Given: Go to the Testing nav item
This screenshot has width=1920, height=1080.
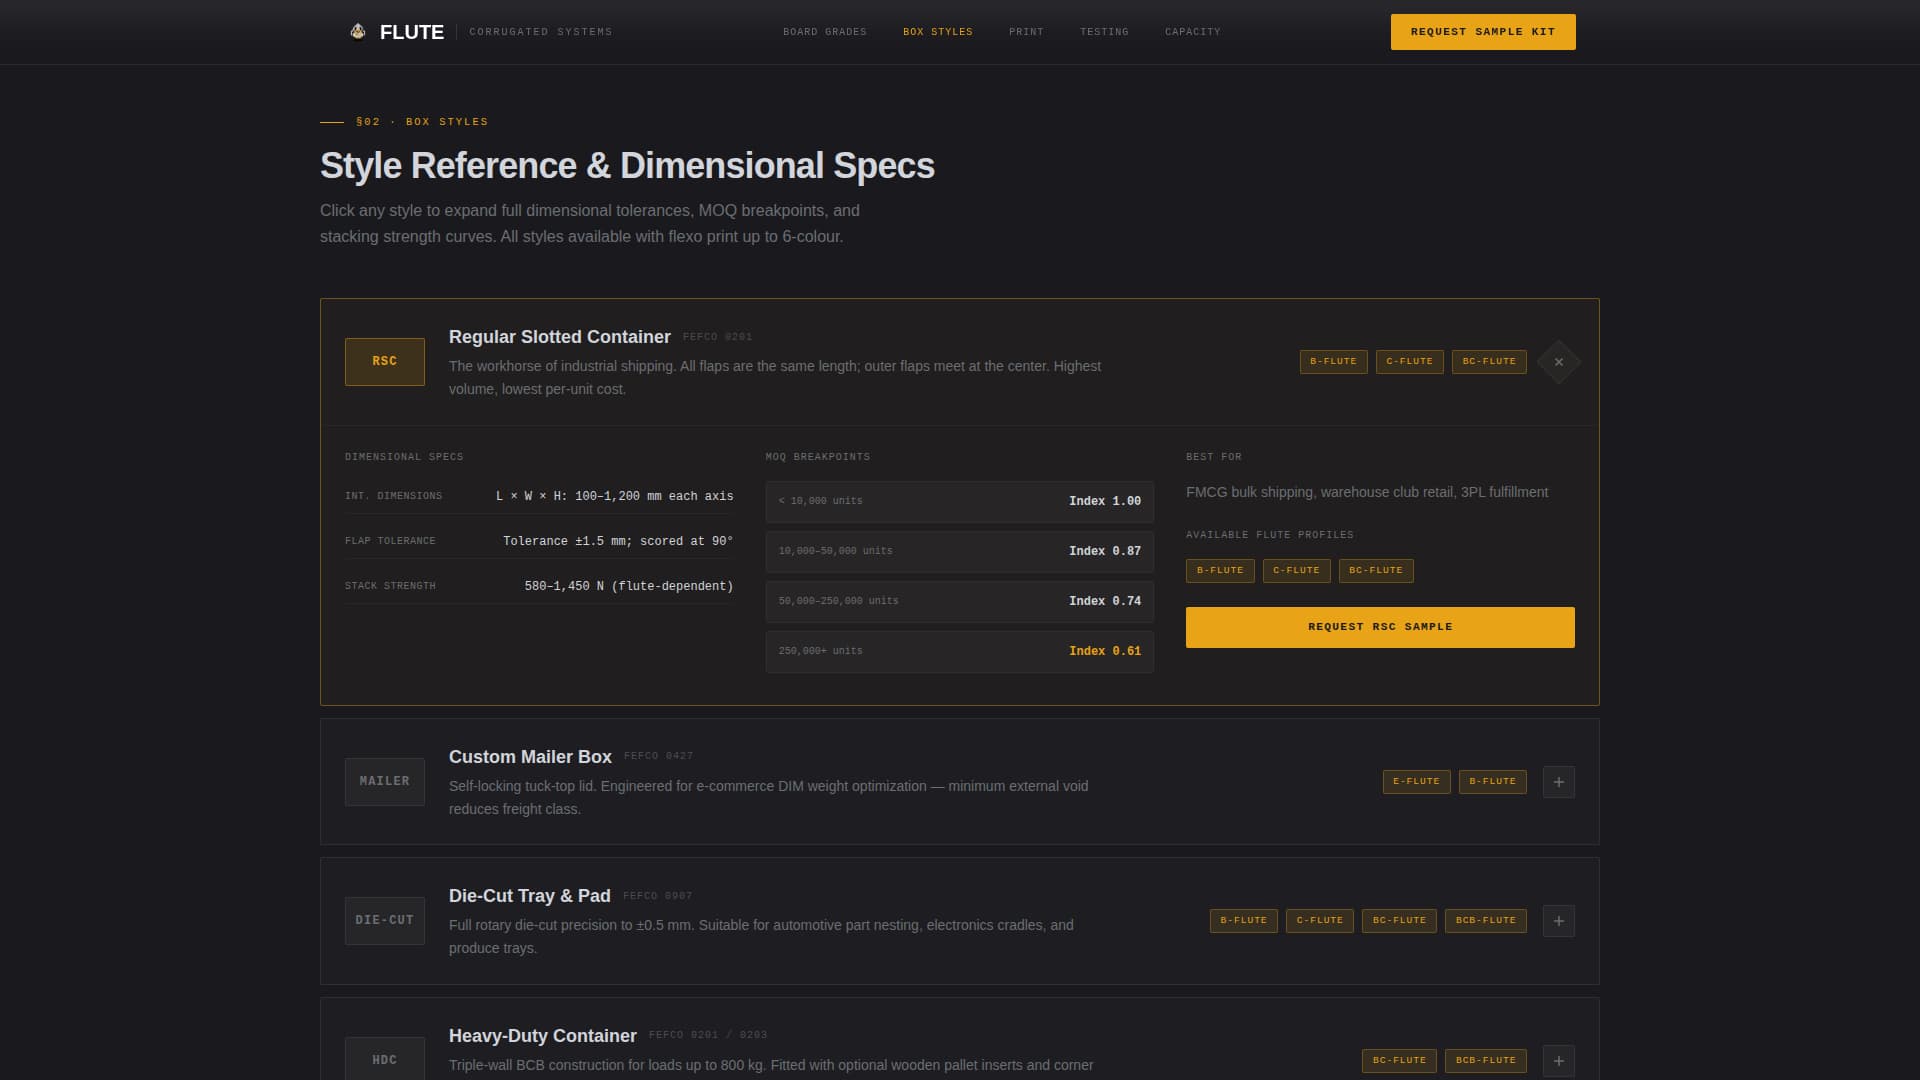Looking at the screenshot, I should 1104,32.
